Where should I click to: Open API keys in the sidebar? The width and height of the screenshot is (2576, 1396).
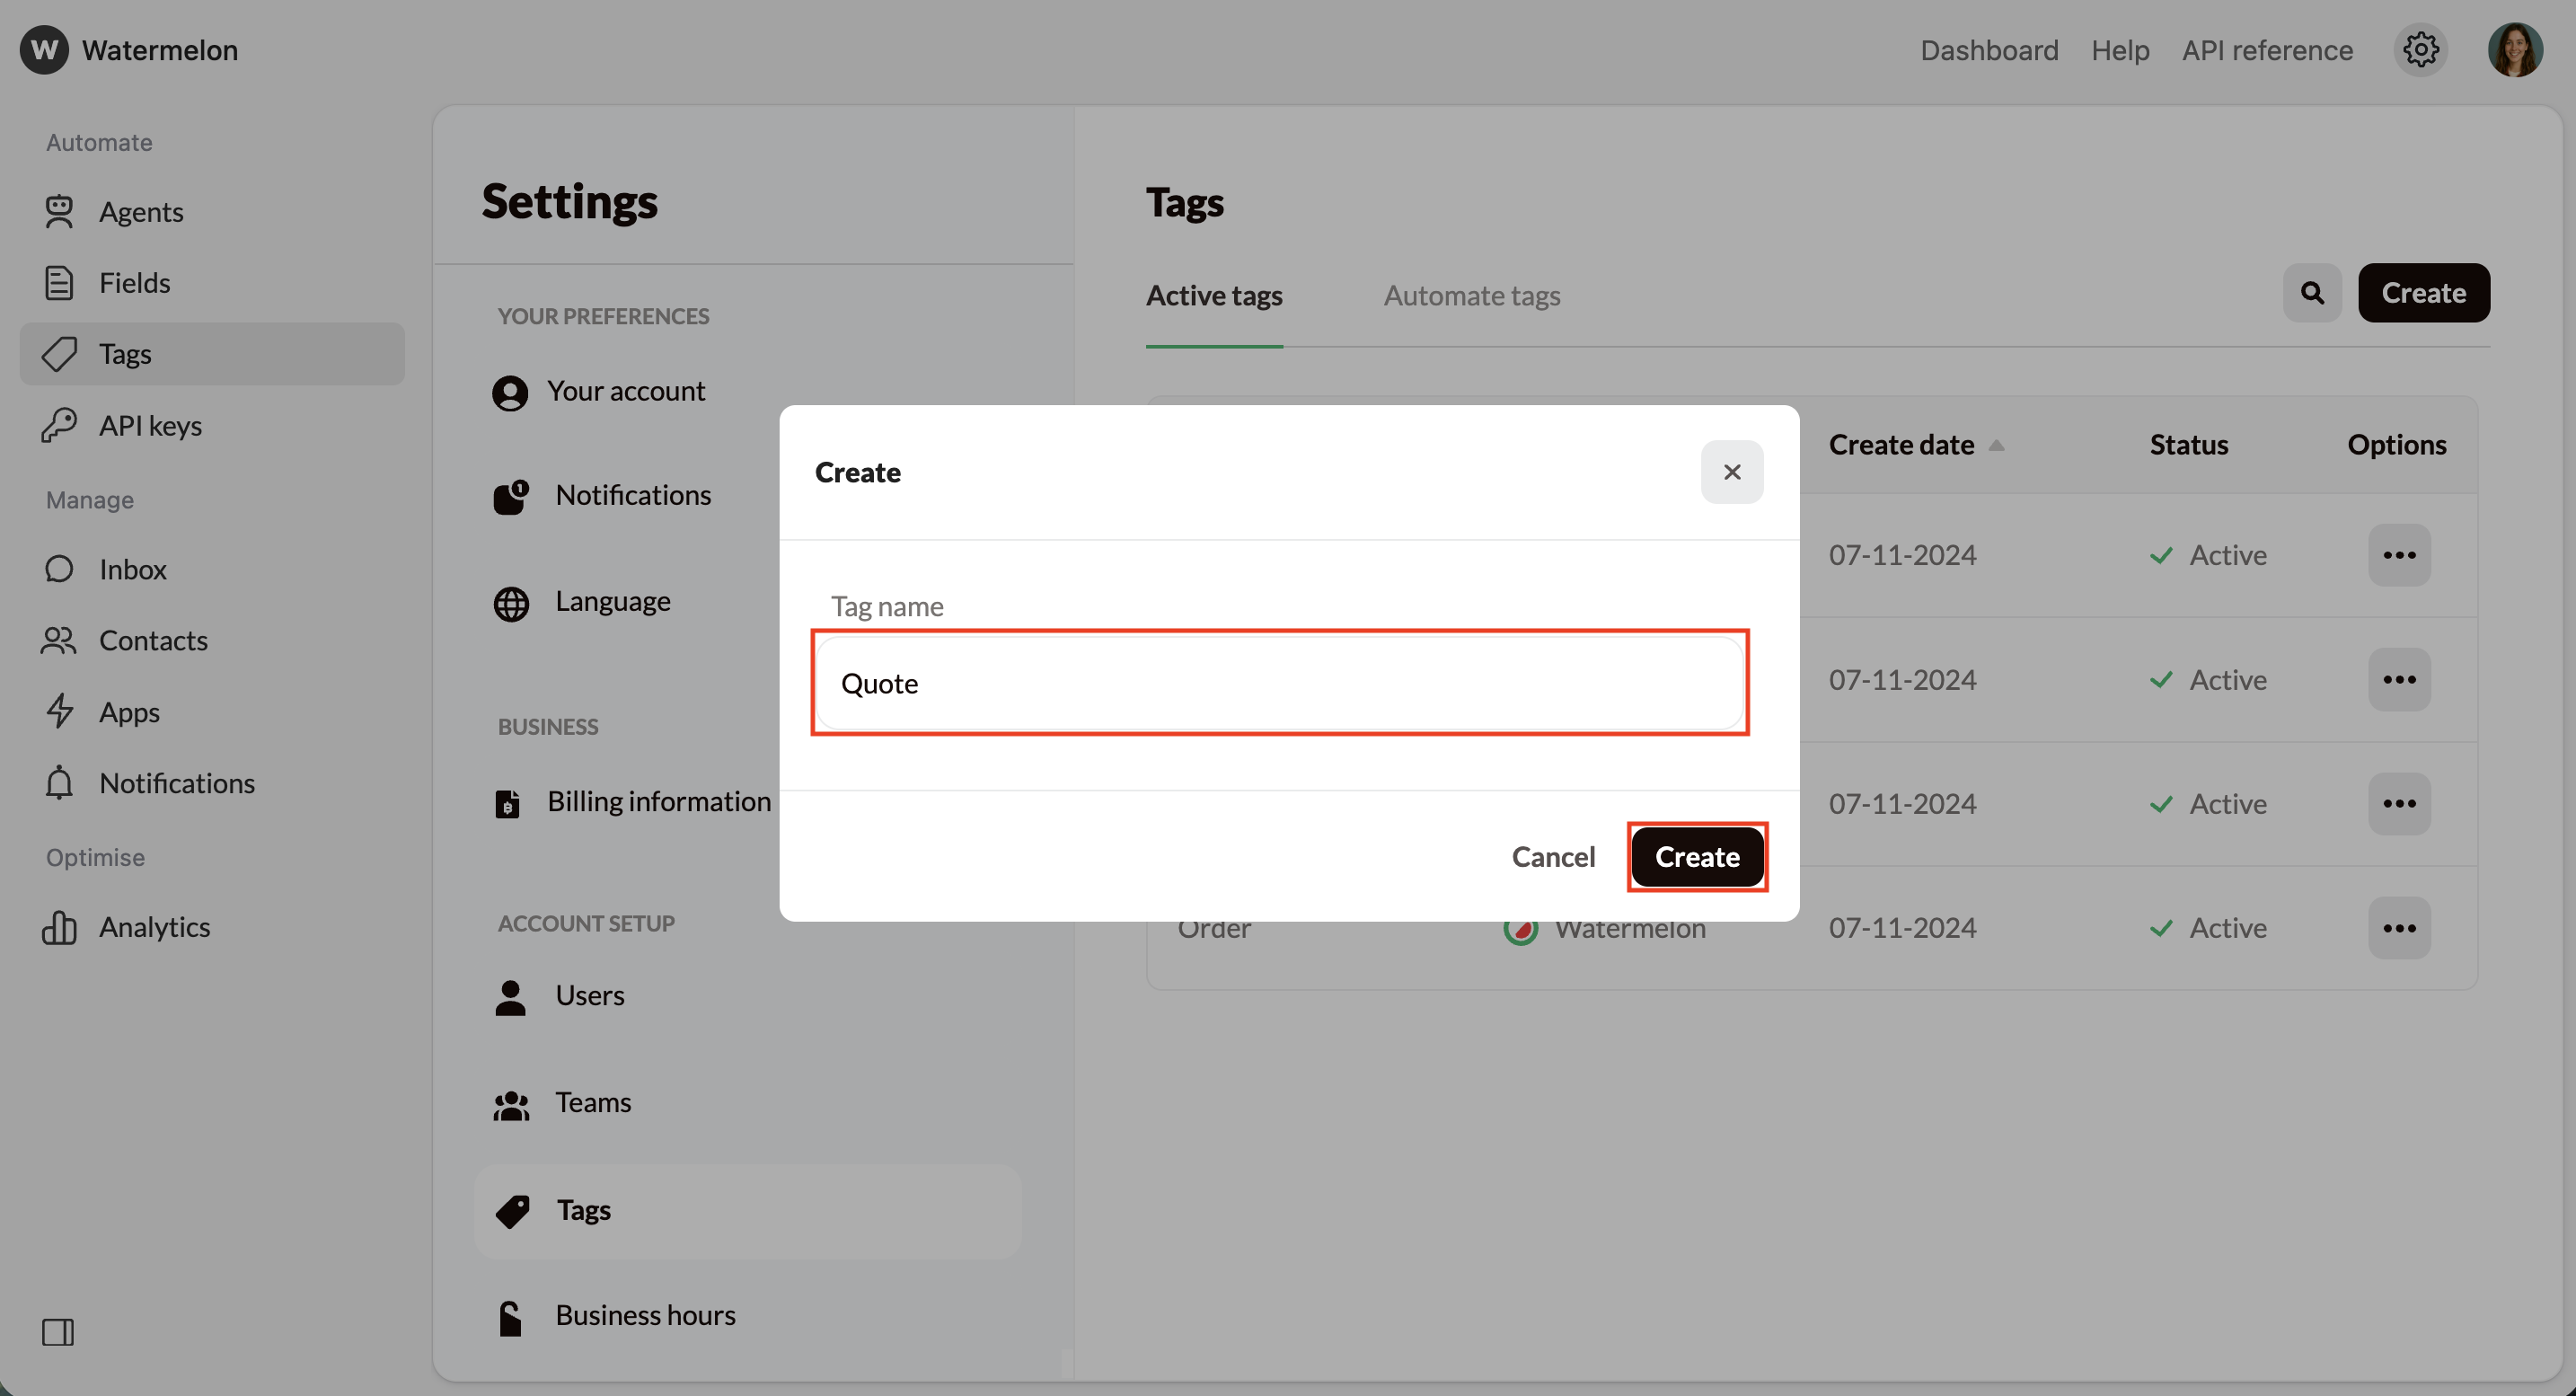(150, 426)
